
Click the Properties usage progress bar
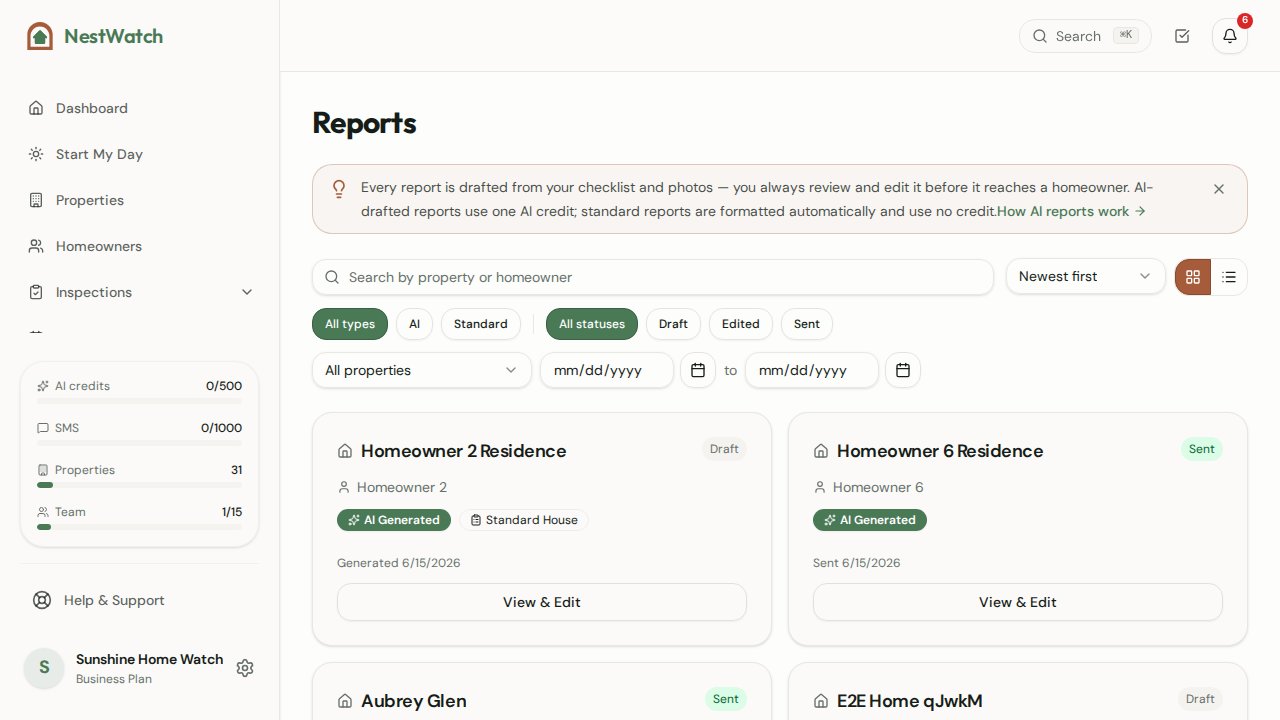[x=139, y=485]
